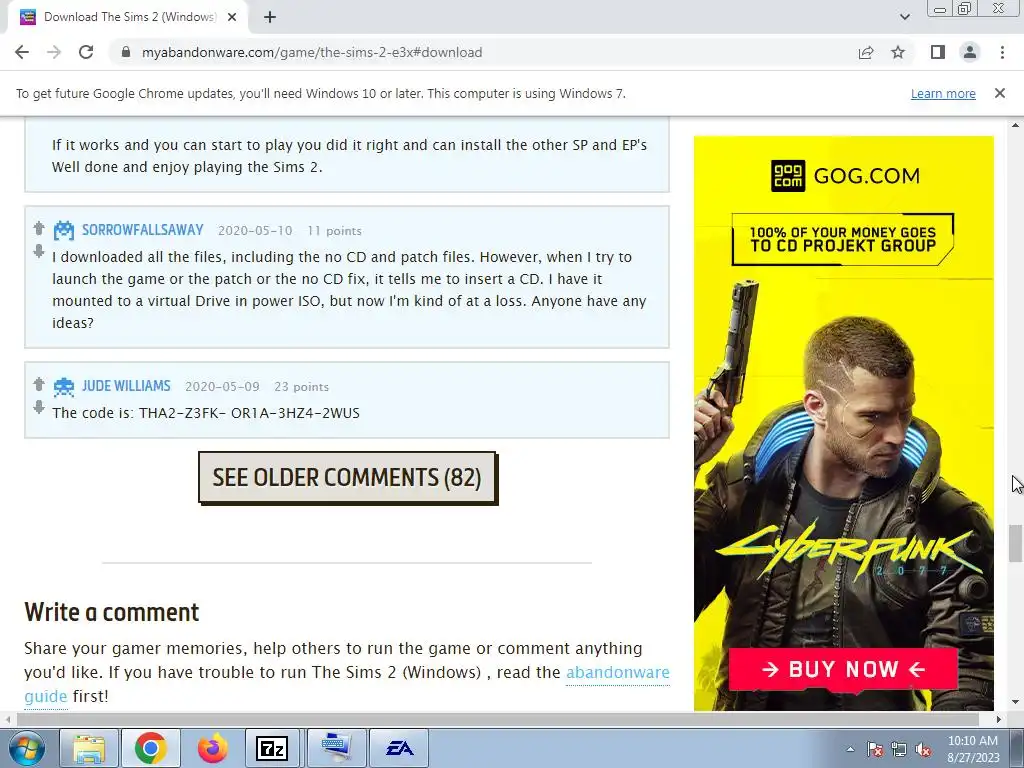
Task: Share this page via the share icon
Action: click(x=866, y=52)
